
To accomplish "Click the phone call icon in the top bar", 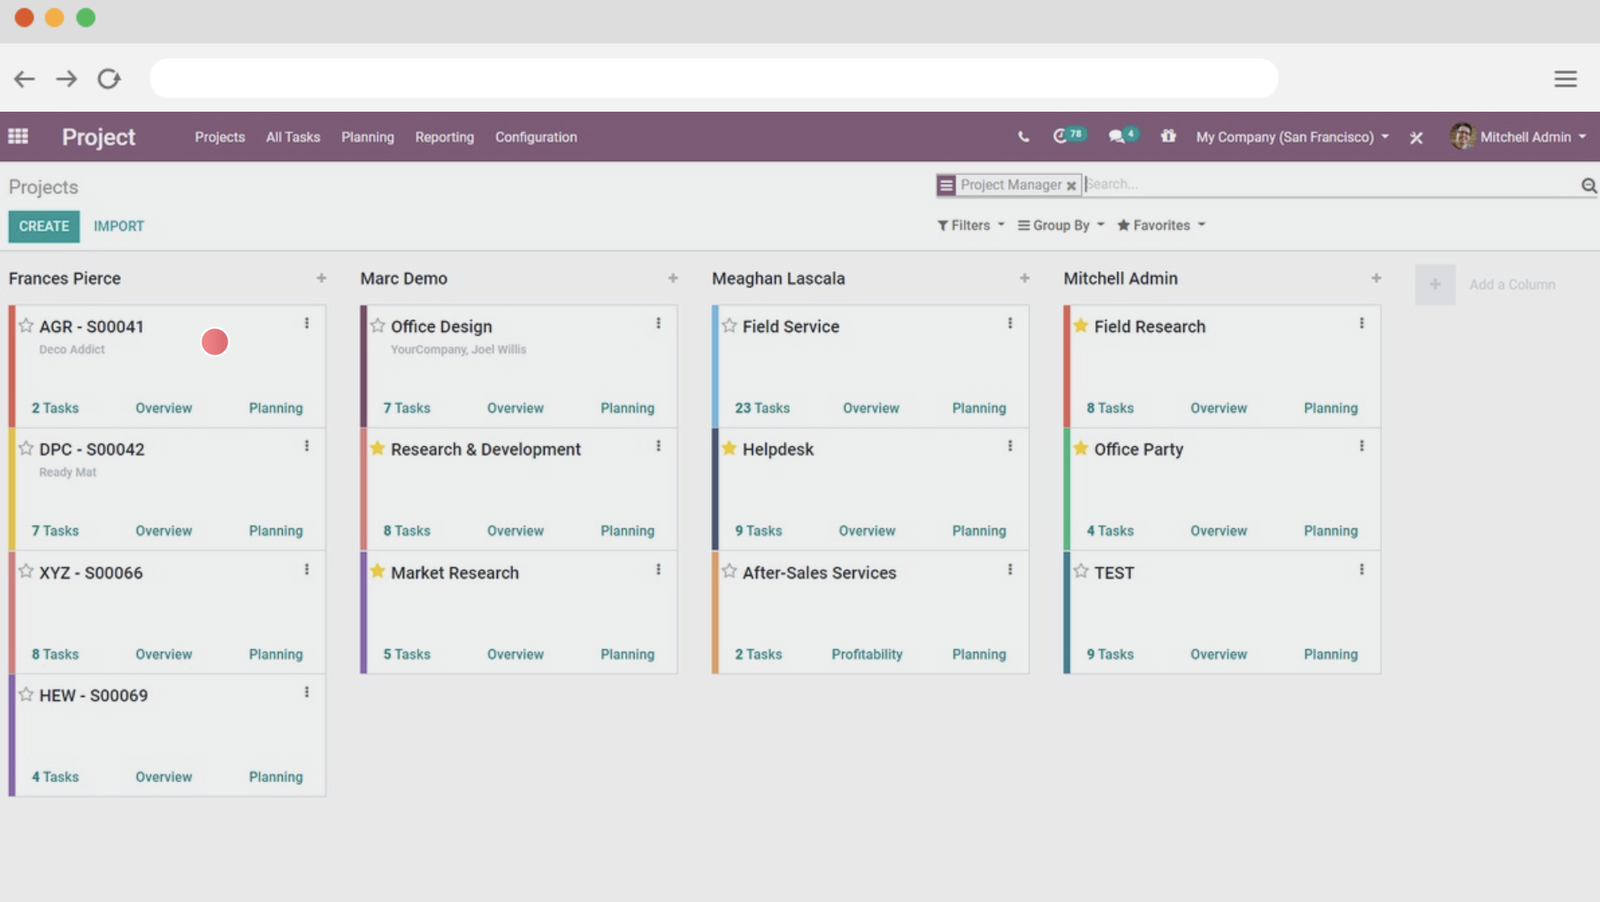I will [1022, 136].
